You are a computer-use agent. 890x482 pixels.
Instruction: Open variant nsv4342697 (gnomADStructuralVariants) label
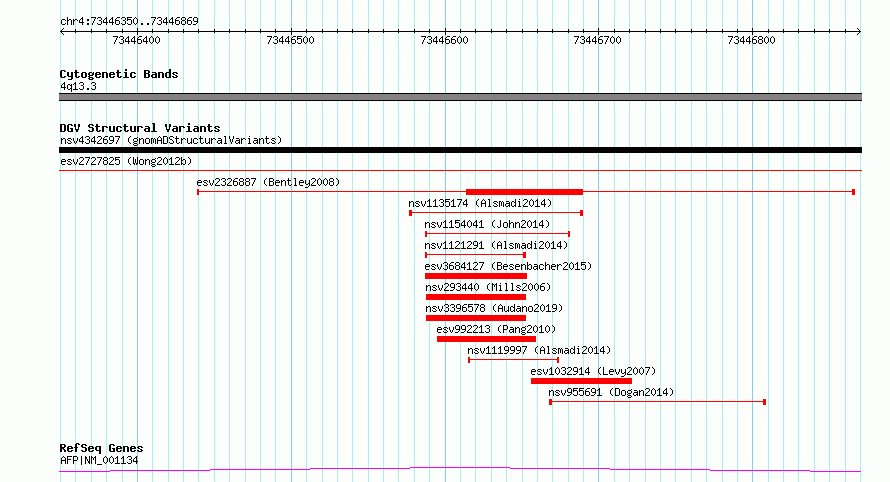click(x=171, y=140)
